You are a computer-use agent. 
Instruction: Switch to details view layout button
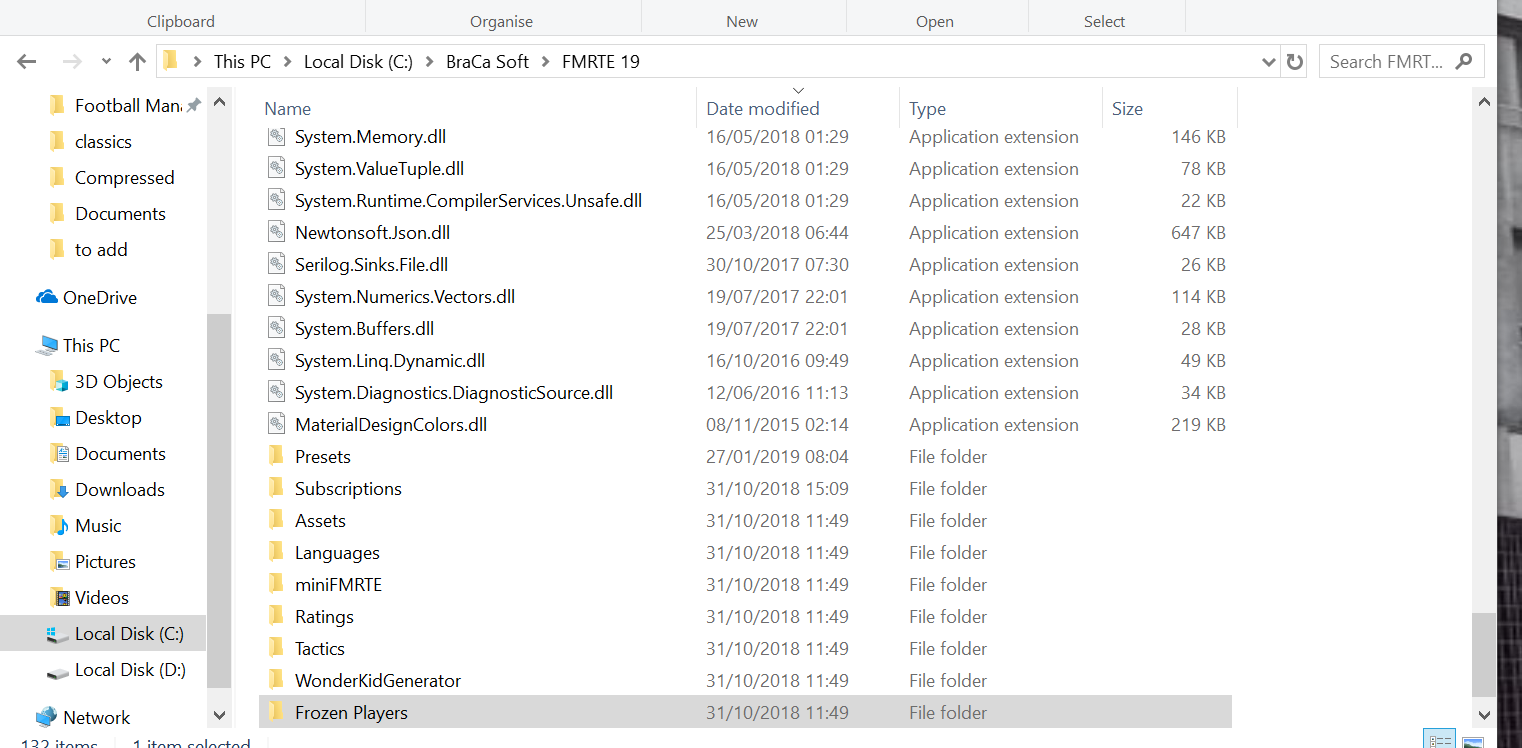point(1441,741)
